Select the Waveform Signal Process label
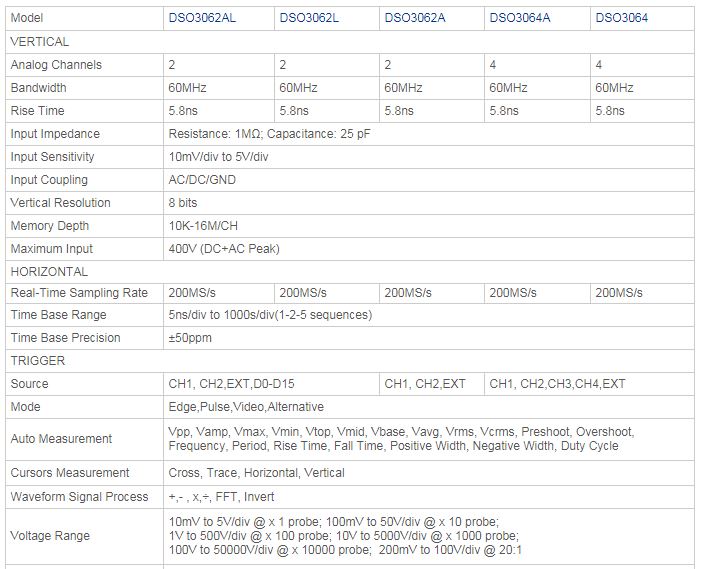 click(x=79, y=496)
